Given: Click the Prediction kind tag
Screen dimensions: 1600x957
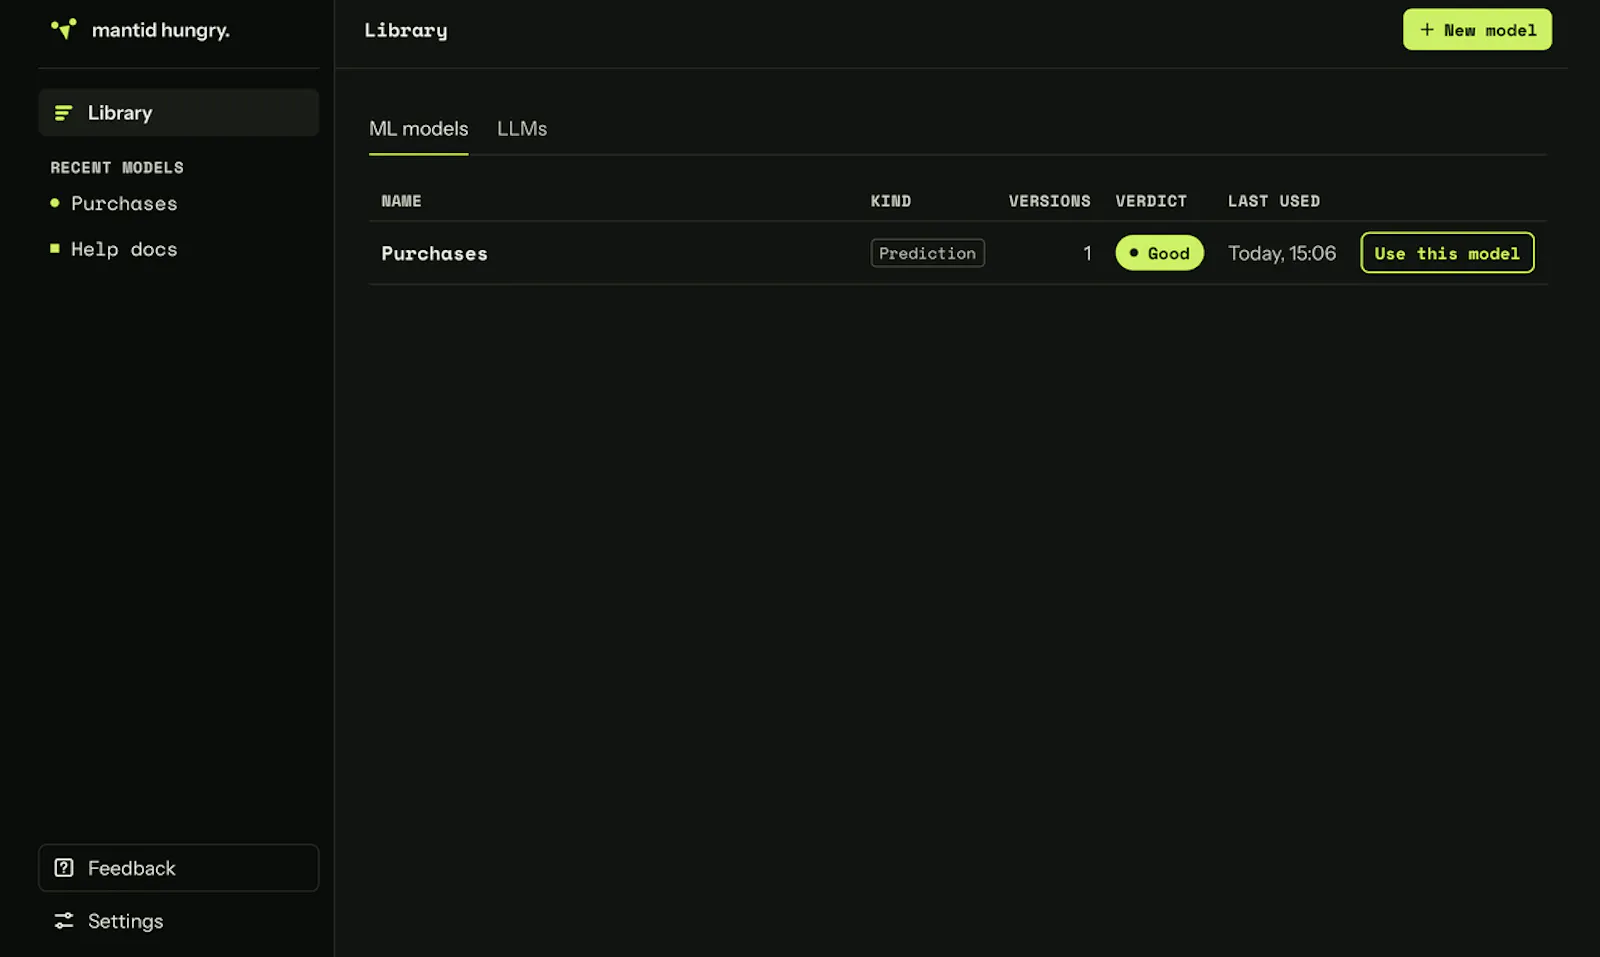Looking at the screenshot, I should 927,253.
